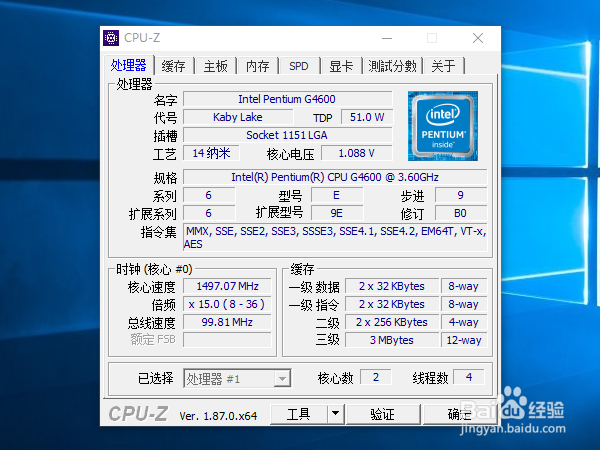Switch to the 缓存 tab
Screen dimensions: 600x450
pyautogui.click(x=173, y=66)
